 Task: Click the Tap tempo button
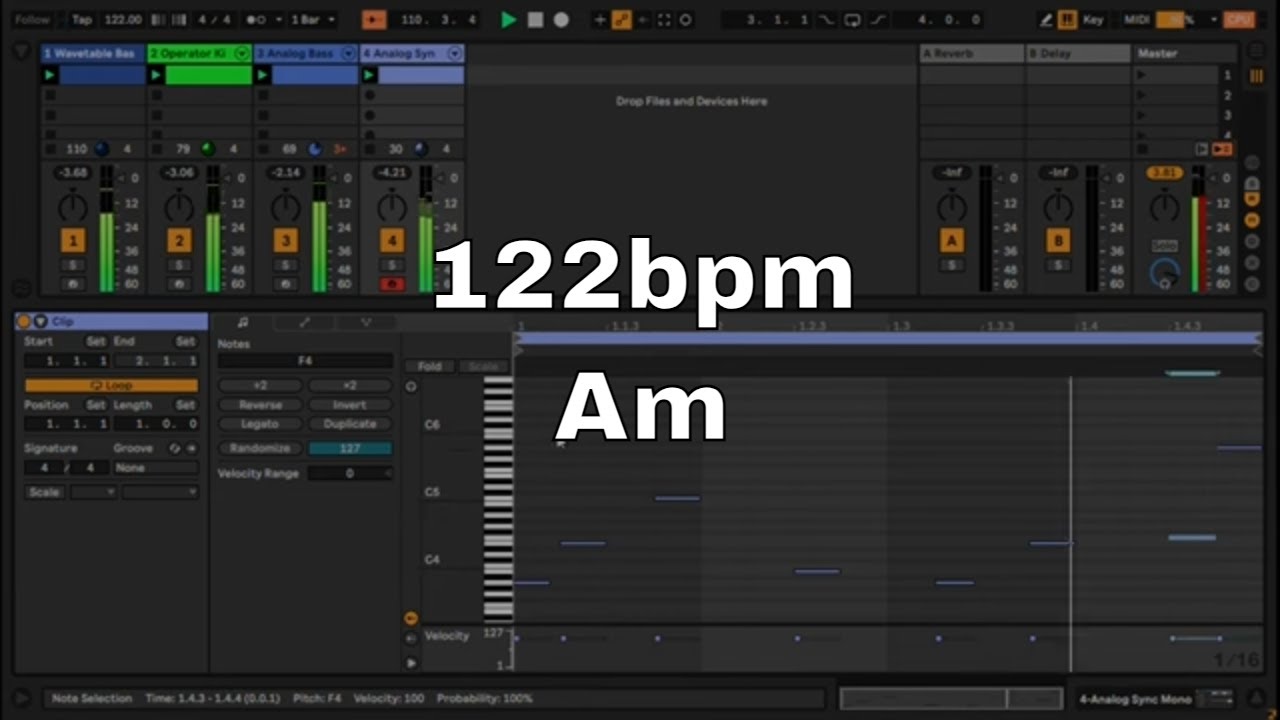[82, 20]
